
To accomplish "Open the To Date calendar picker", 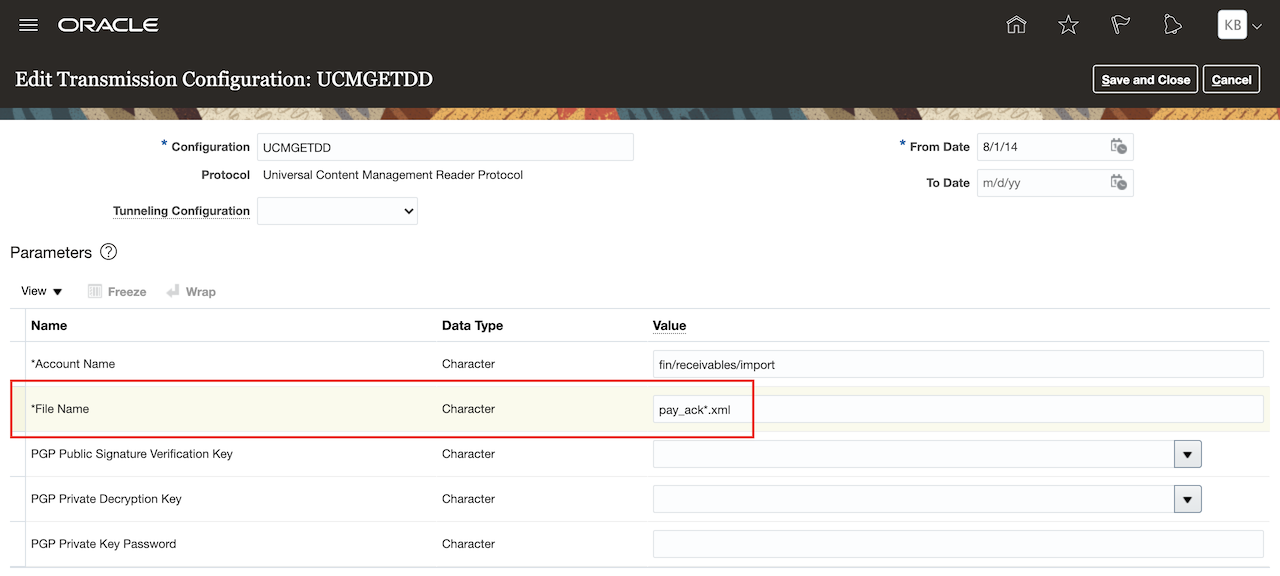I will 1118,183.
